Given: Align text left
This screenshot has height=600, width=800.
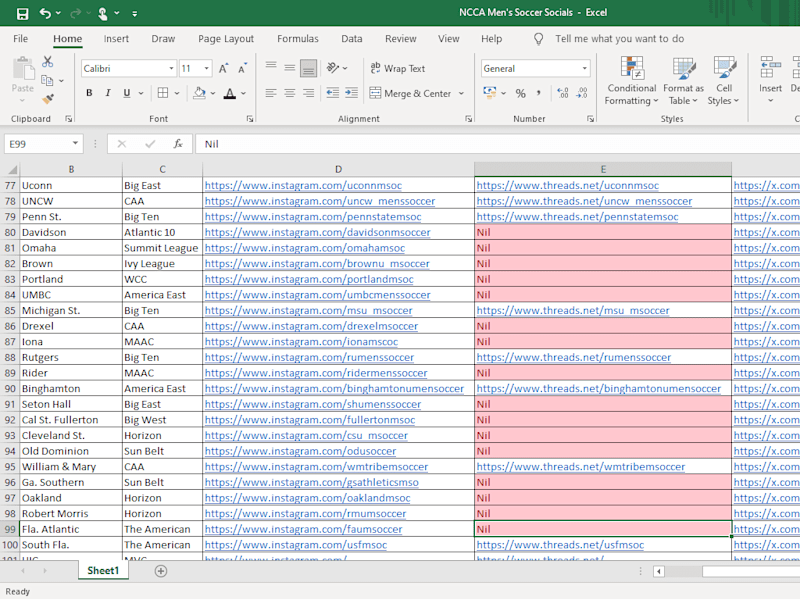Looking at the screenshot, I should point(271,93).
